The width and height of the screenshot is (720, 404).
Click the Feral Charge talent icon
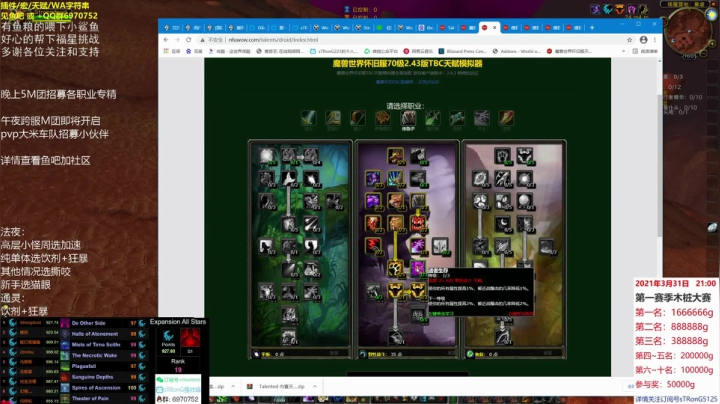pyautogui.click(x=395, y=201)
